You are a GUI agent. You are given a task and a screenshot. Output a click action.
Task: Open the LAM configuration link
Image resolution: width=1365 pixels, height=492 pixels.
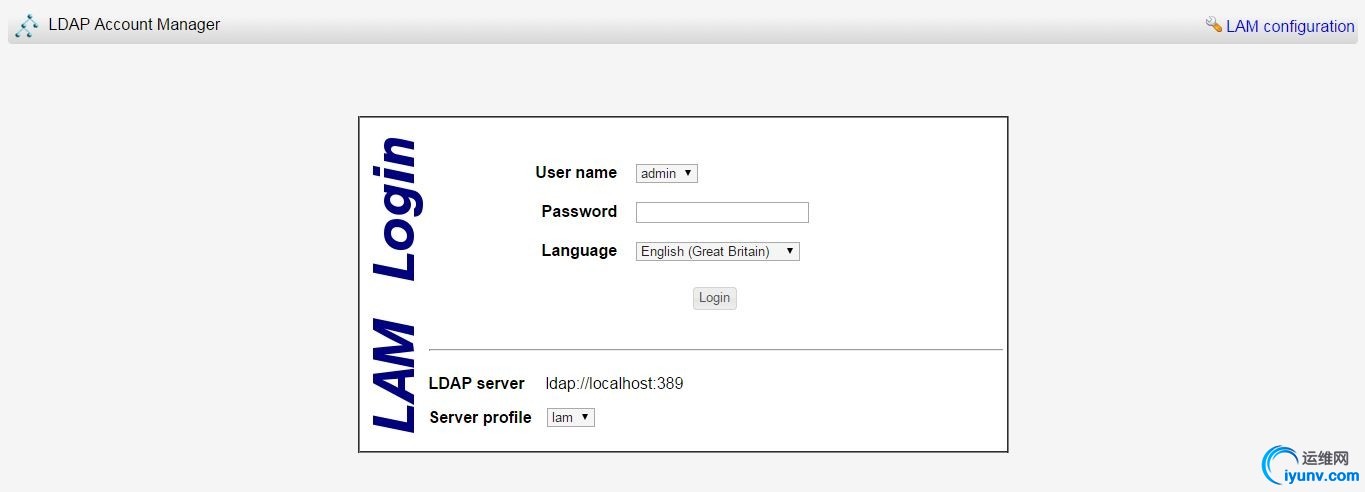click(x=1290, y=26)
